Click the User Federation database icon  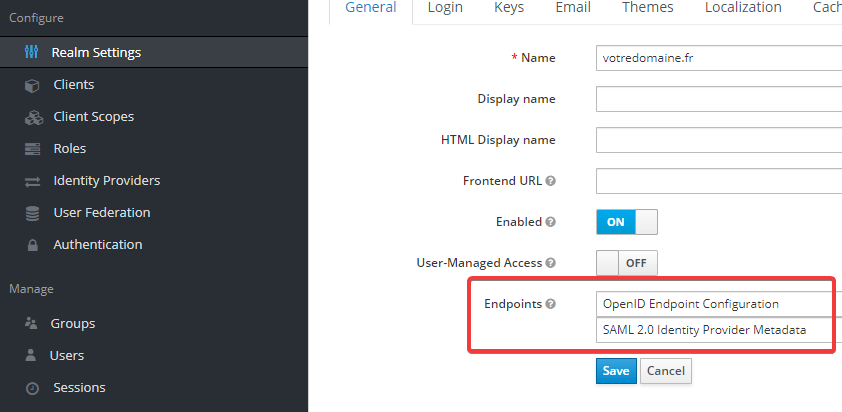(x=32, y=213)
